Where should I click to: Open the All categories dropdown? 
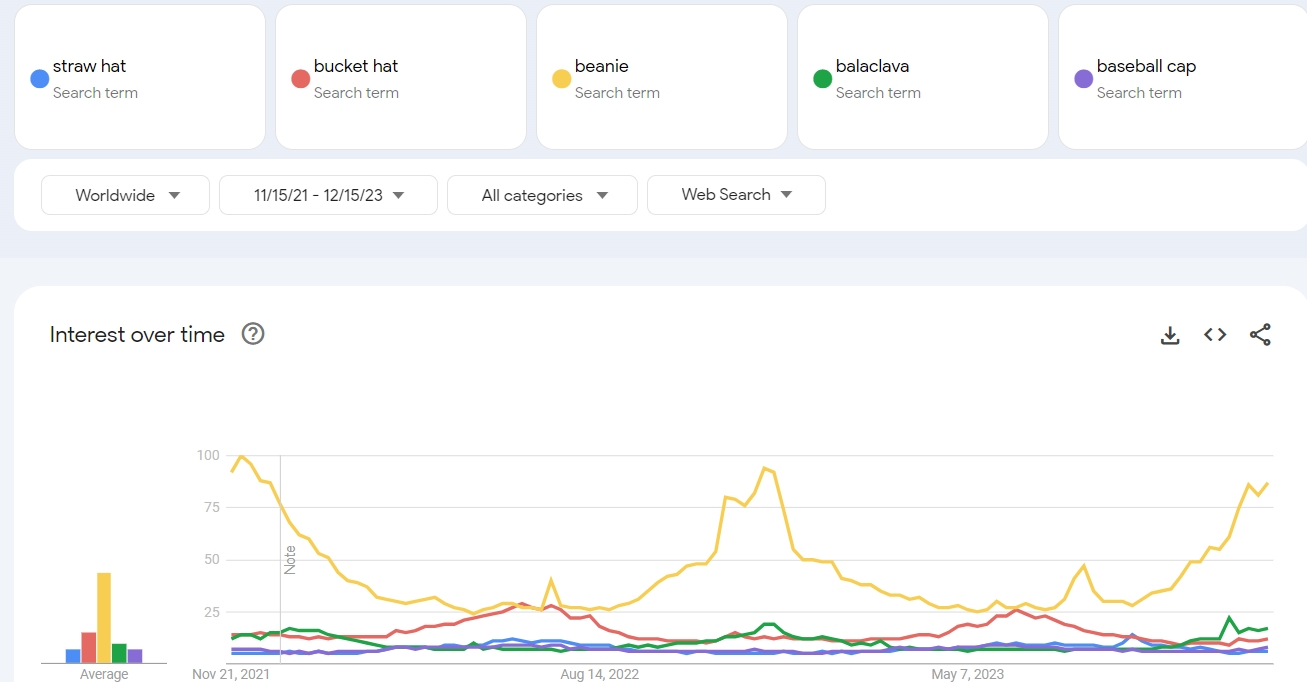[542, 195]
